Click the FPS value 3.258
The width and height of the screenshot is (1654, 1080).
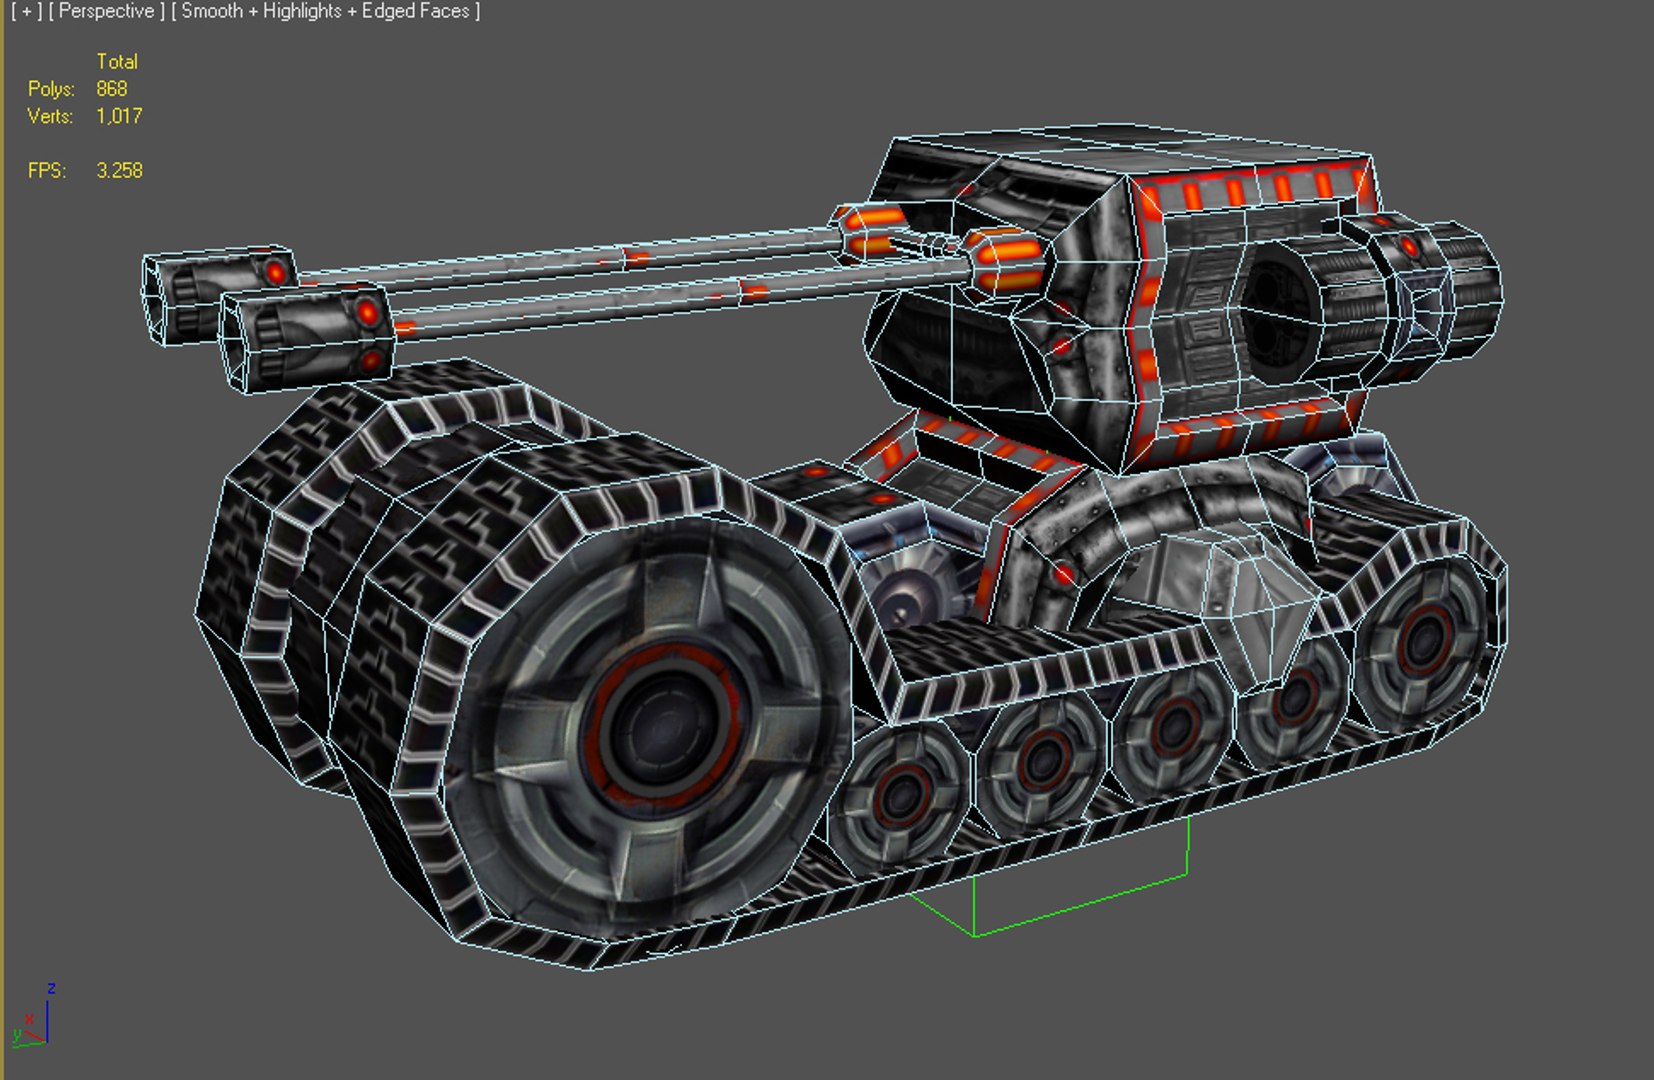pos(119,171)
